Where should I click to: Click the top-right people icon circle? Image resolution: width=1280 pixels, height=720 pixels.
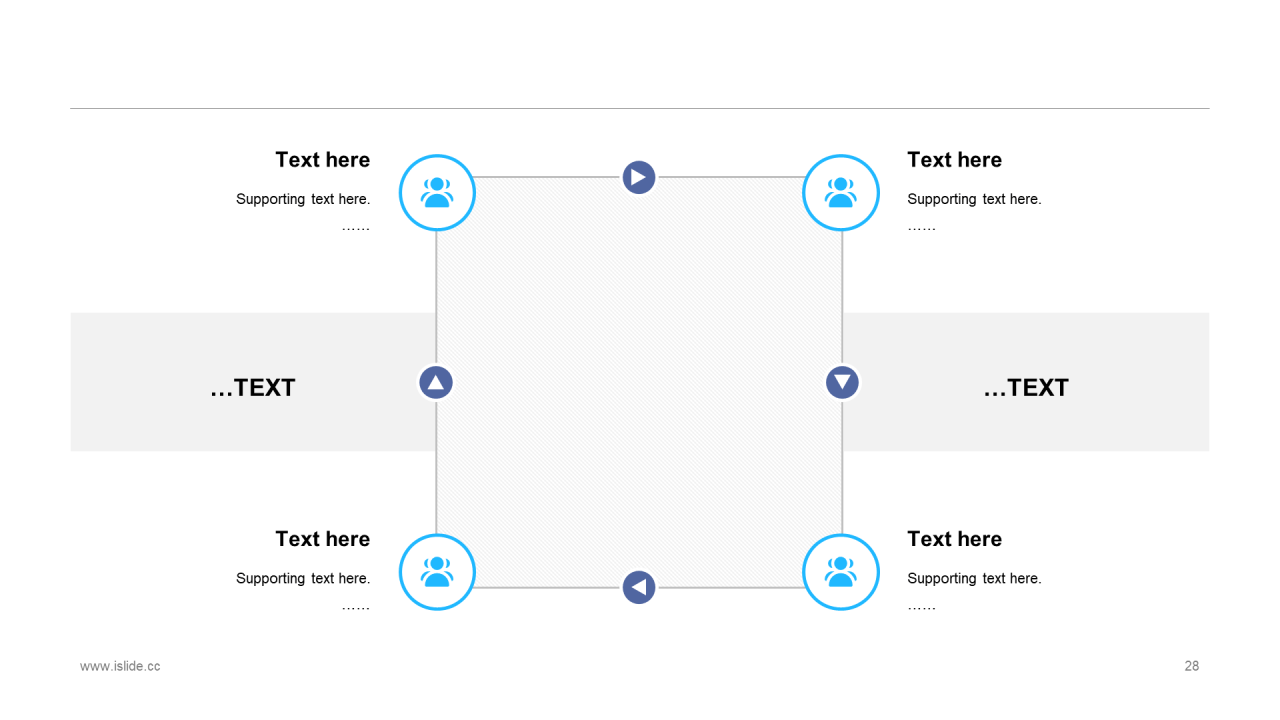(x=841, y=192)
